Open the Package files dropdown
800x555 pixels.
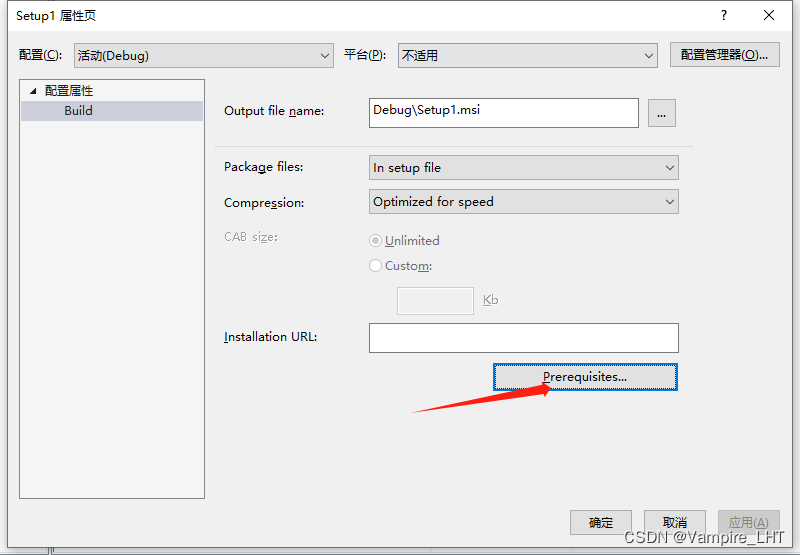tap(523, 168)
